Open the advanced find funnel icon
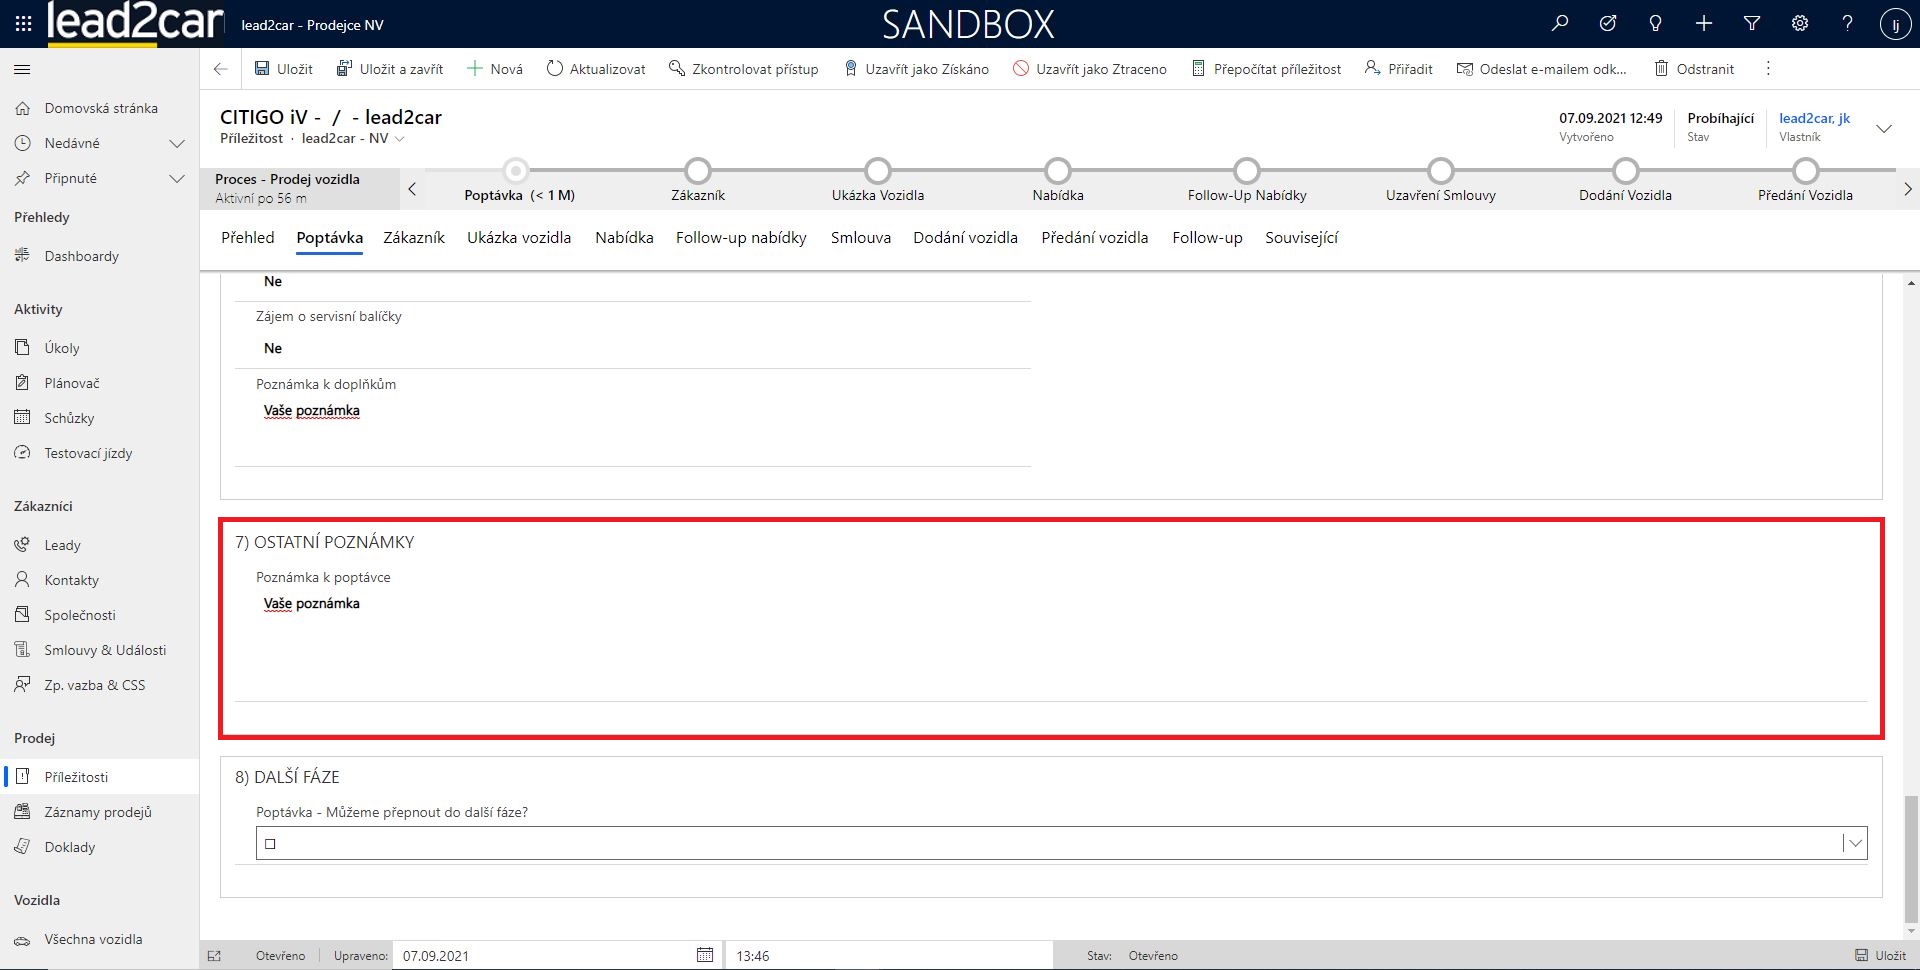 [1751, 24]
